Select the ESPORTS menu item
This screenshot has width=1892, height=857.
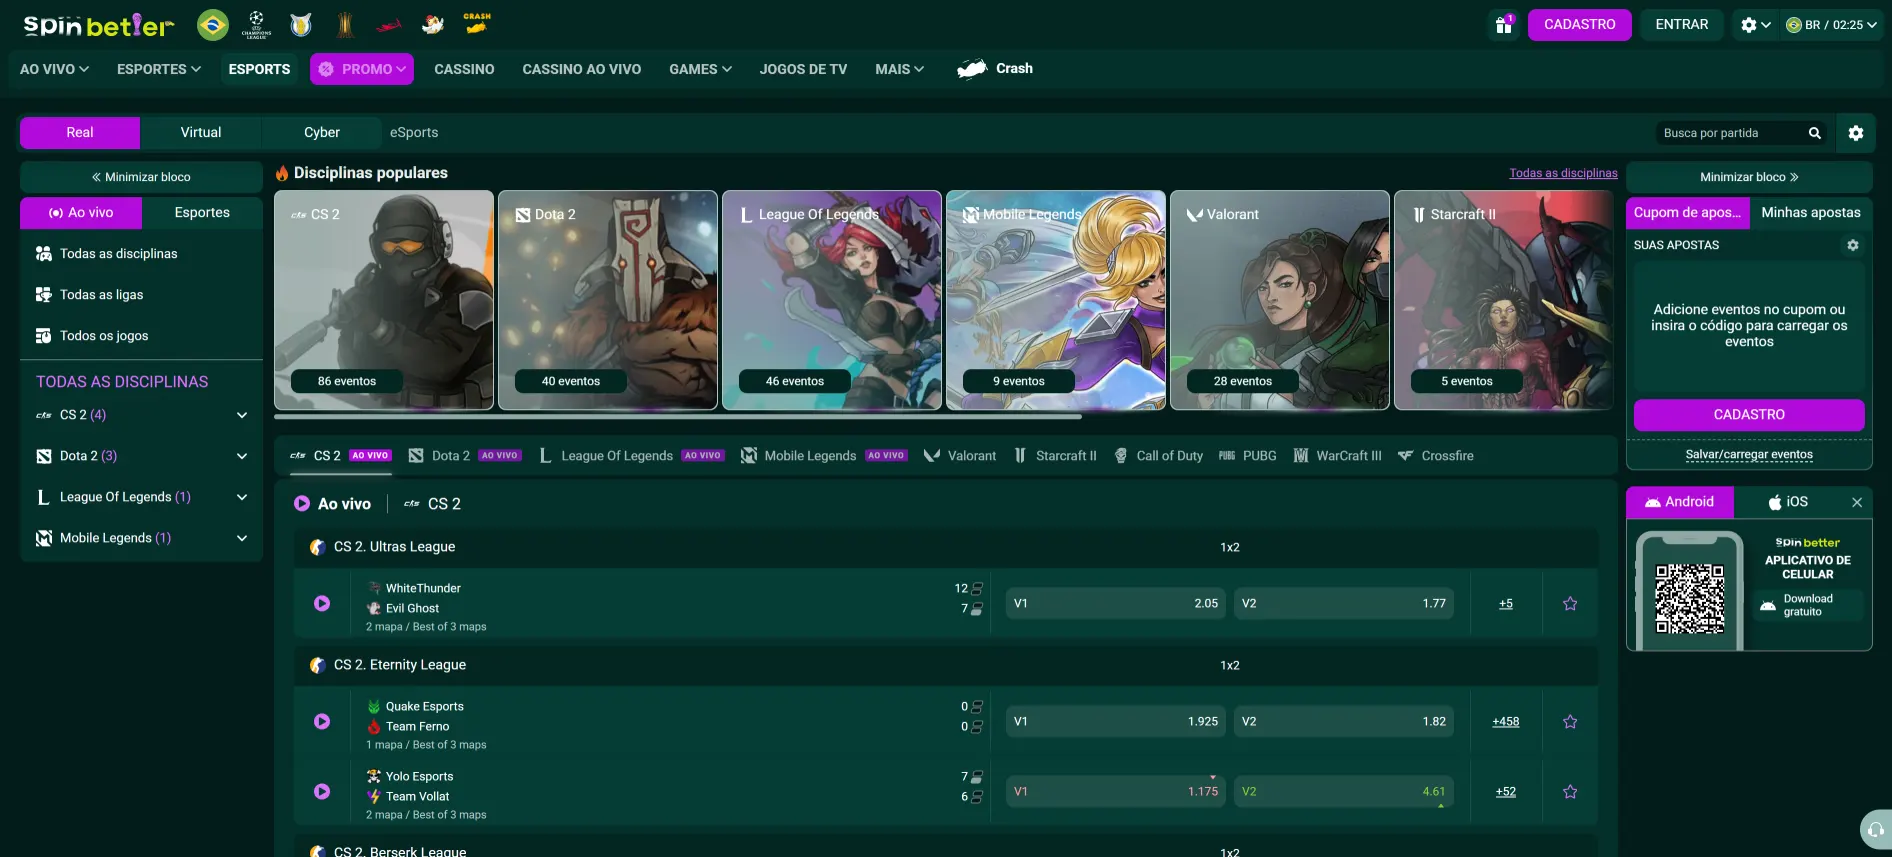(259, 69)
